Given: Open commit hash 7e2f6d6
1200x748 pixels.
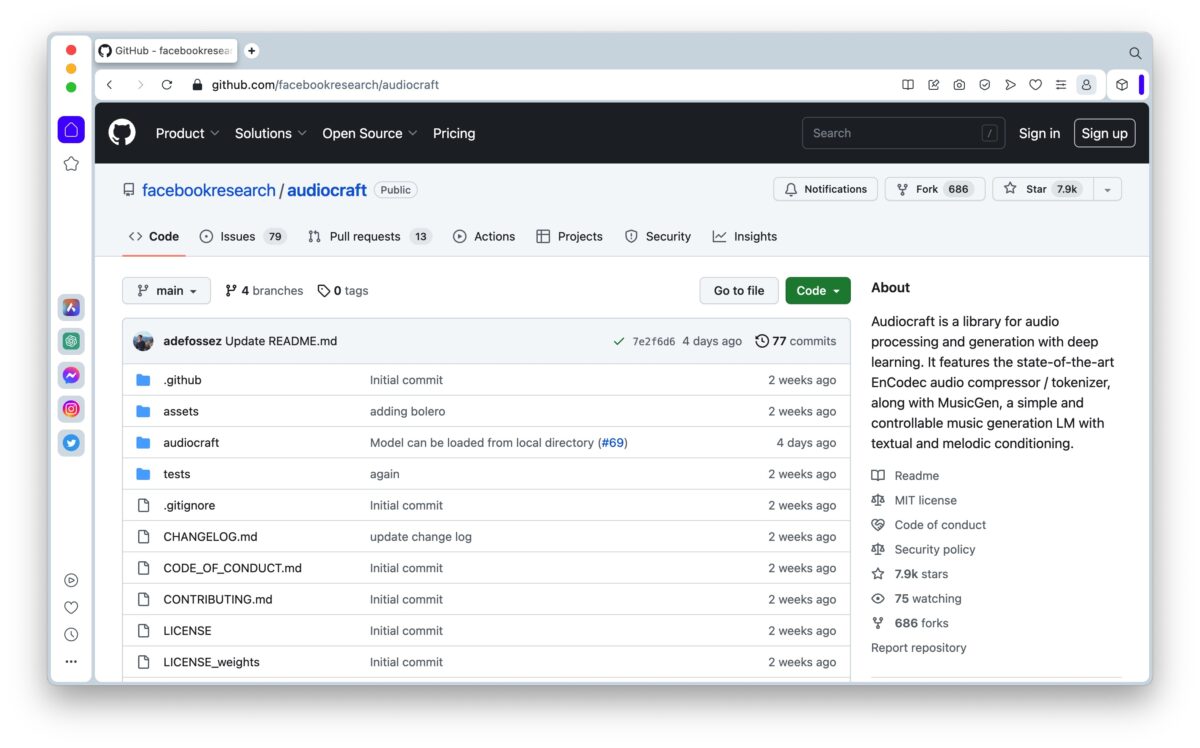Looking at the screenshot, I should coord(653,342).
